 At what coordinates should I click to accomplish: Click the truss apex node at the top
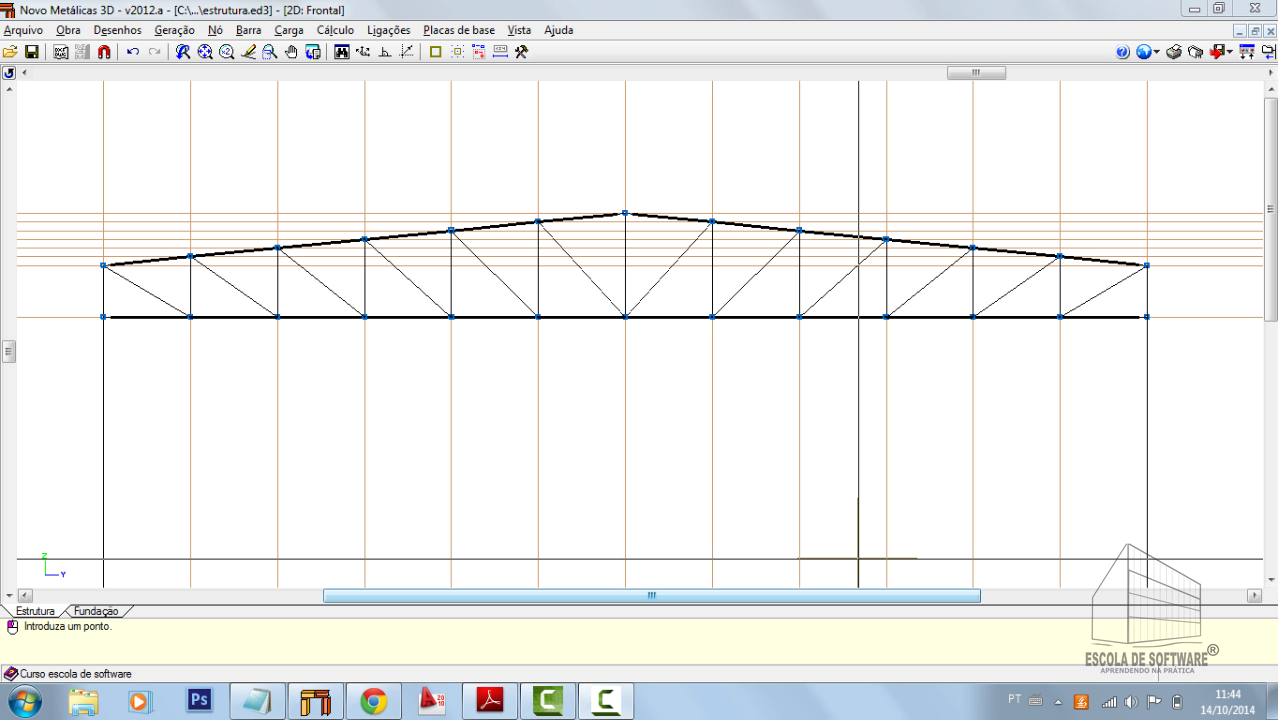625,213
